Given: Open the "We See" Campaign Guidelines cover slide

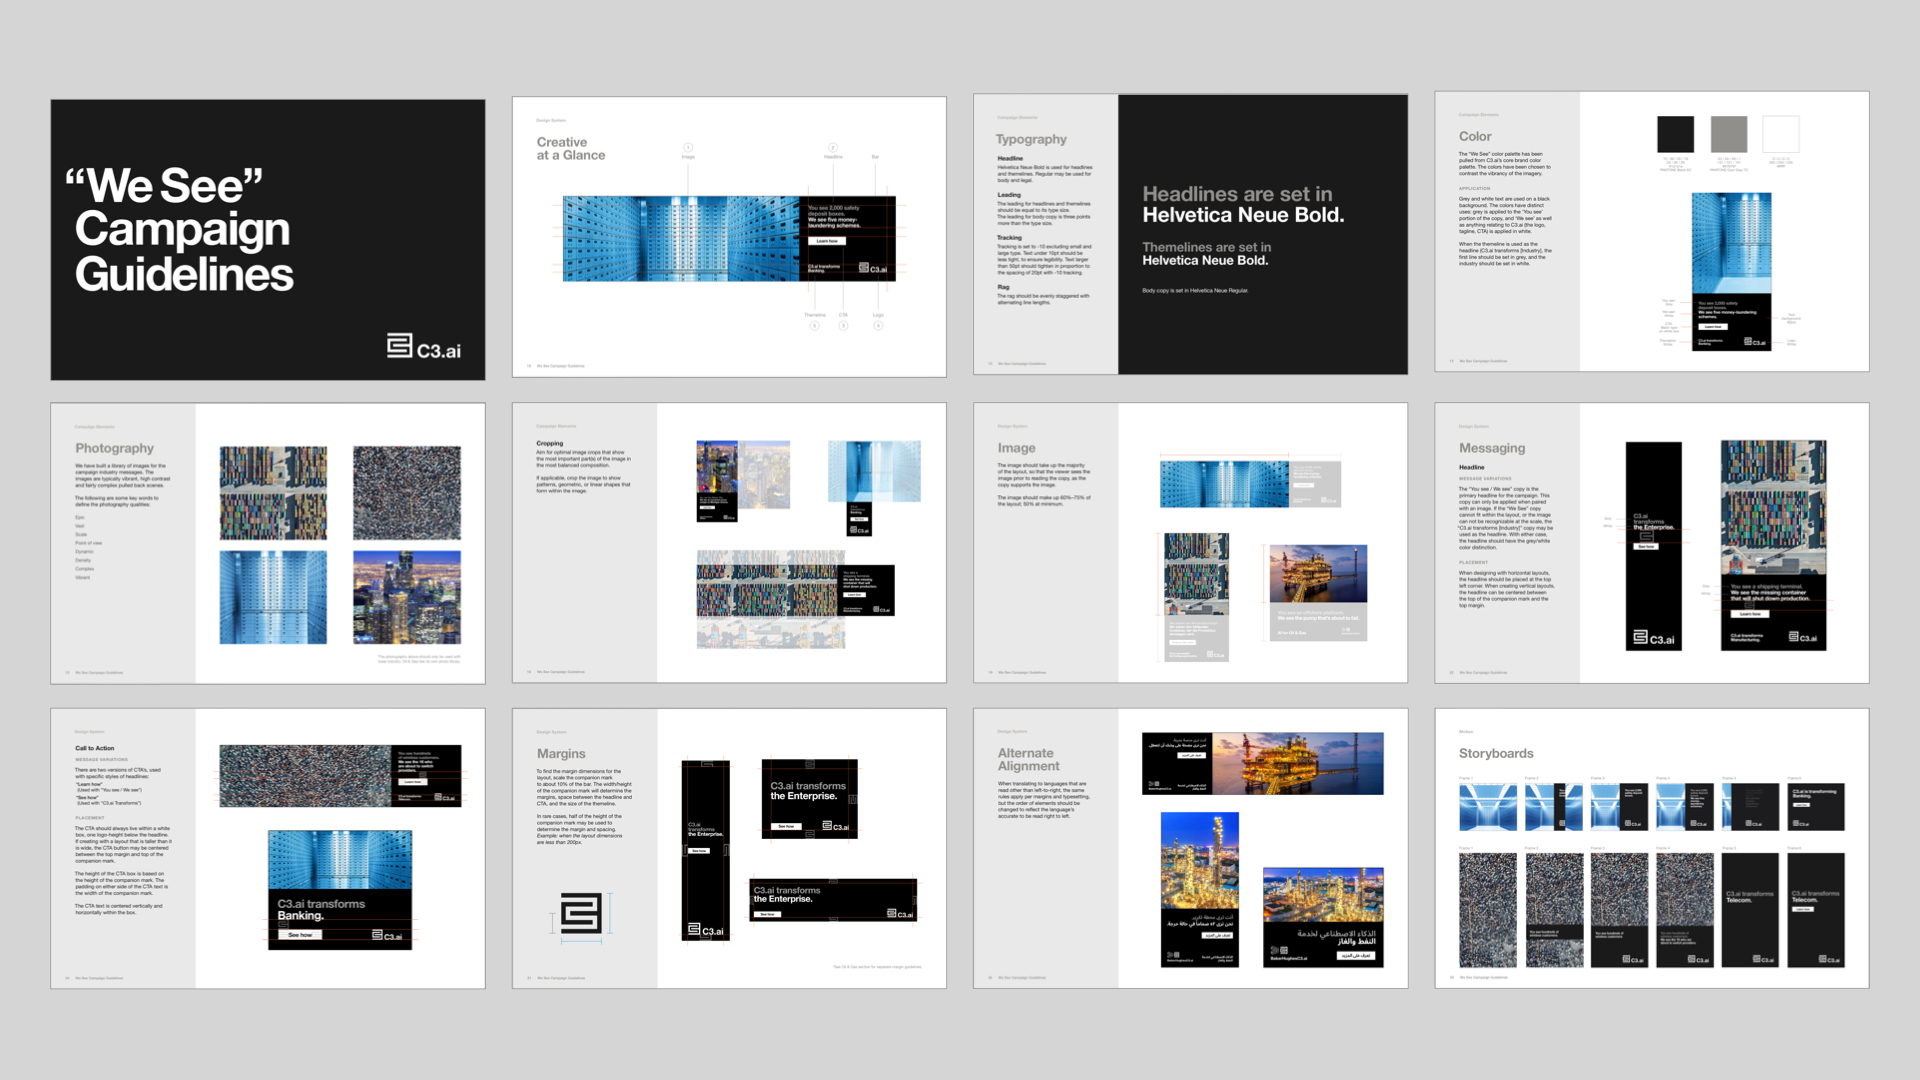Looking at the screenshot, I should click(268, 239).
